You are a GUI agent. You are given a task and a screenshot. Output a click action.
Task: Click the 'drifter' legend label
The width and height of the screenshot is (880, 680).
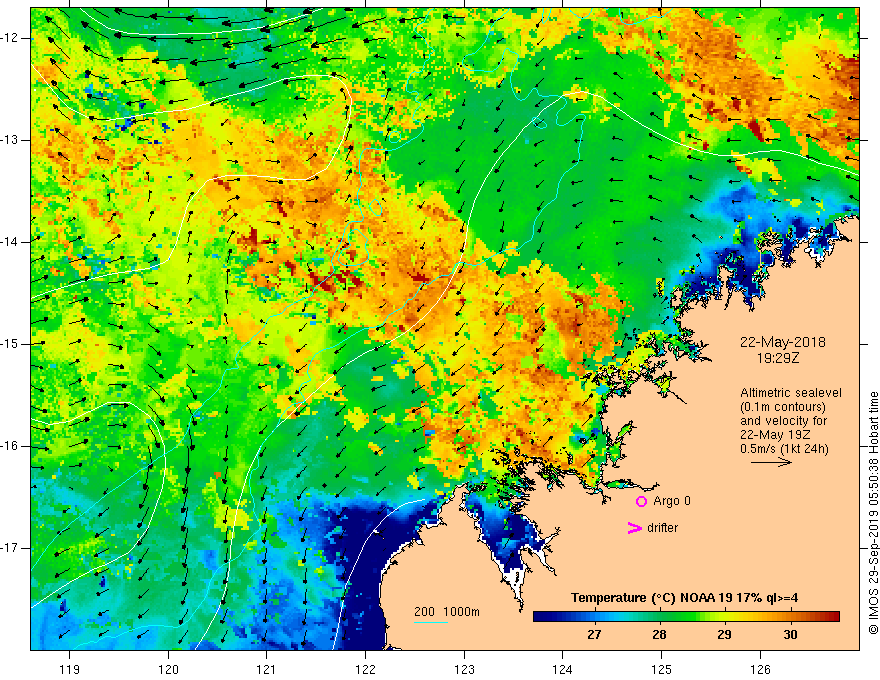click(662, 528)
